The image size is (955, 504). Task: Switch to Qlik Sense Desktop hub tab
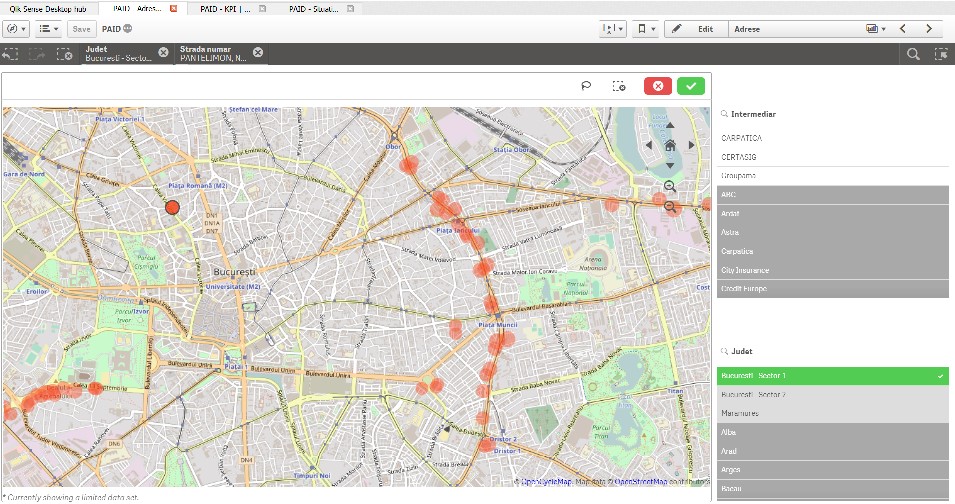tap(48, 9)
